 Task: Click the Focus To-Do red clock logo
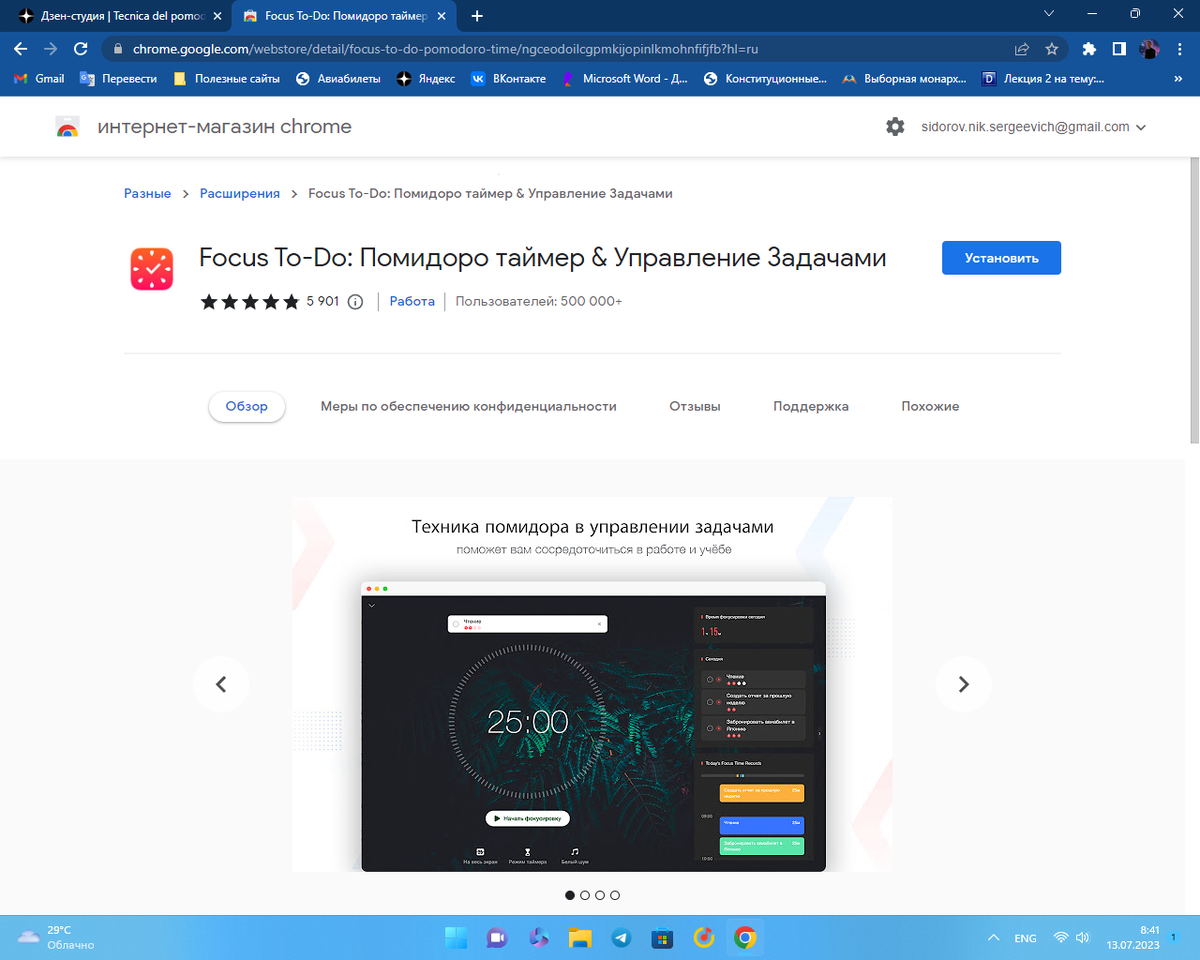152,270
